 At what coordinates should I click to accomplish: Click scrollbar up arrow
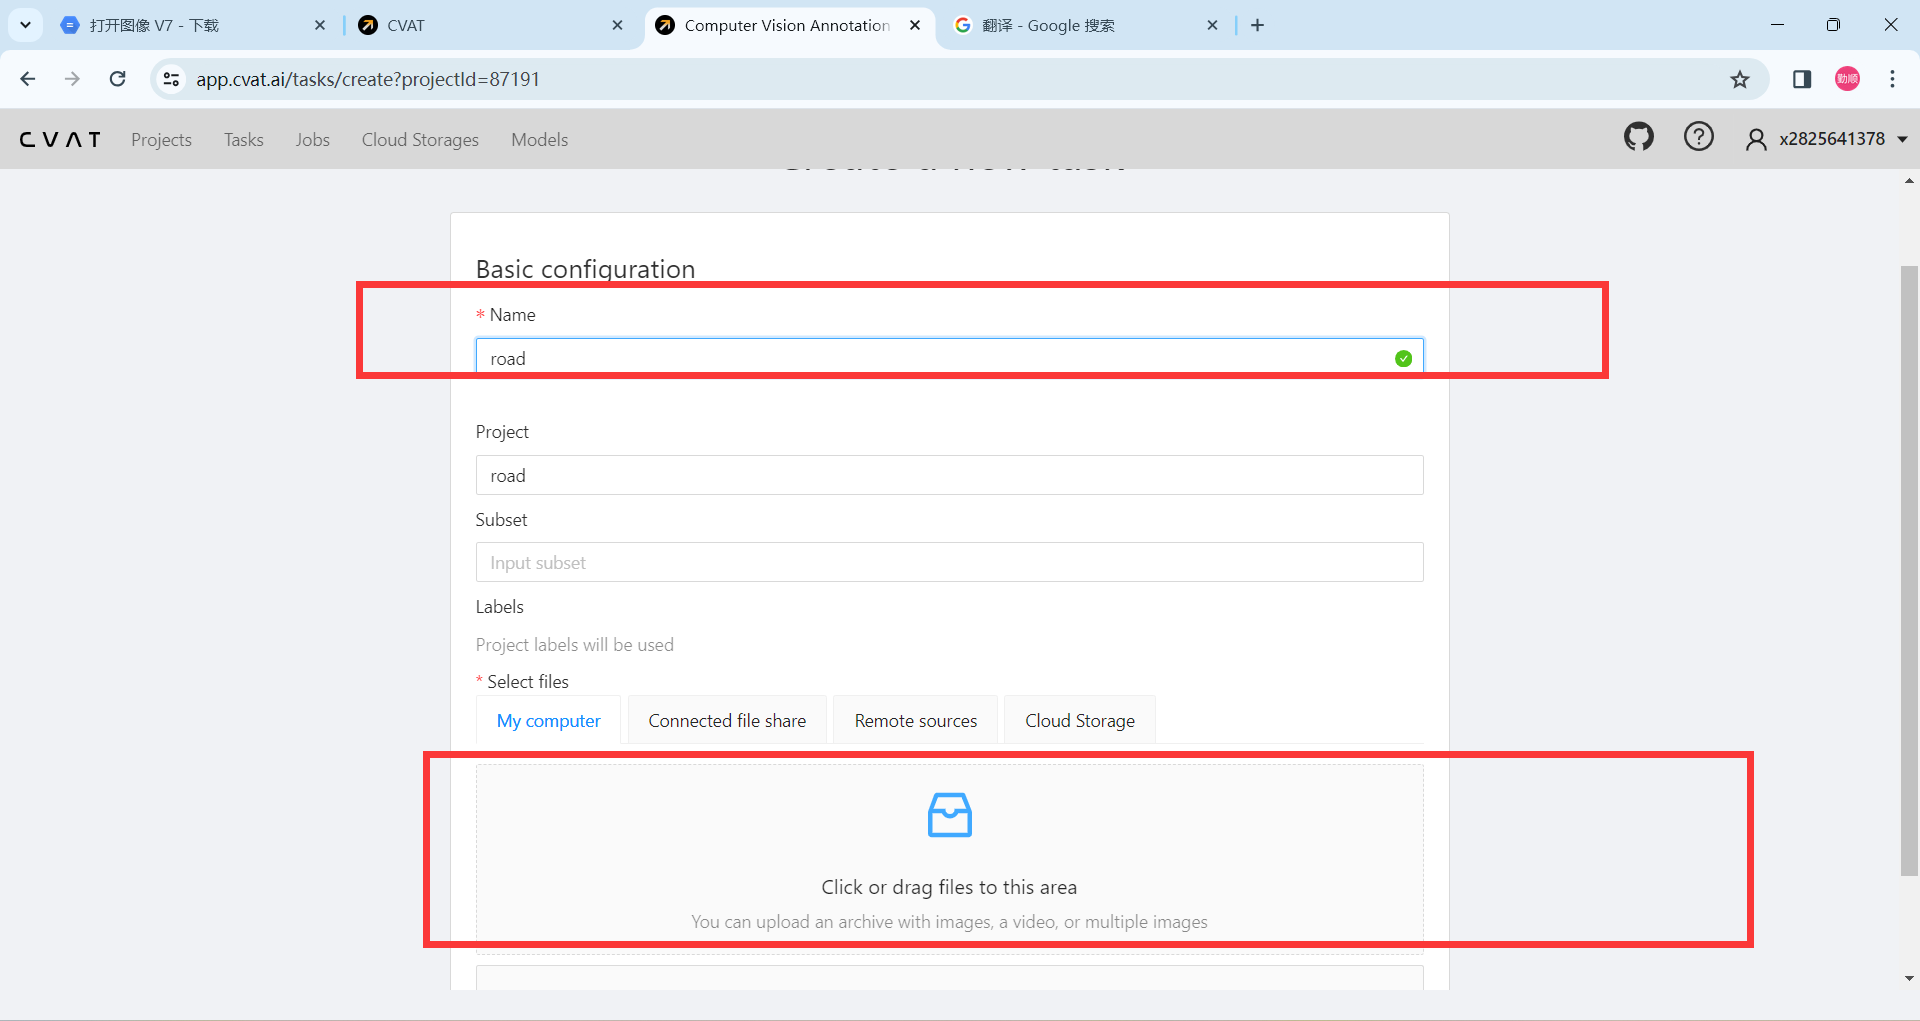pos(1909,181)
